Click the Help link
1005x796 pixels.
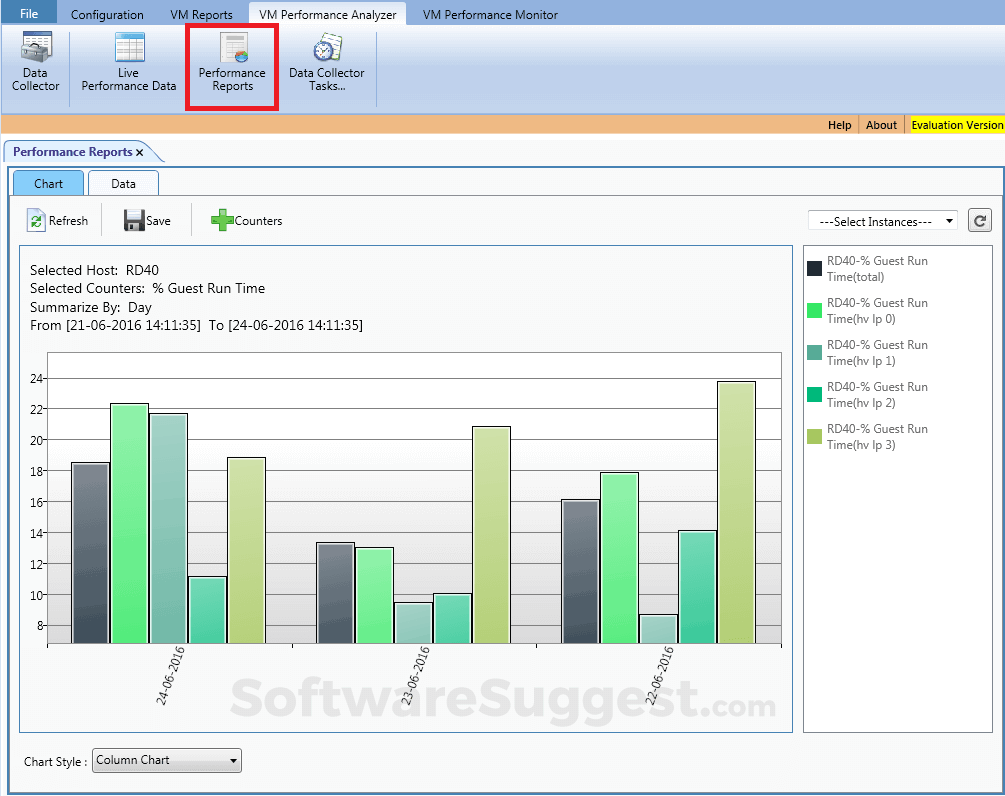click(839, 125)
